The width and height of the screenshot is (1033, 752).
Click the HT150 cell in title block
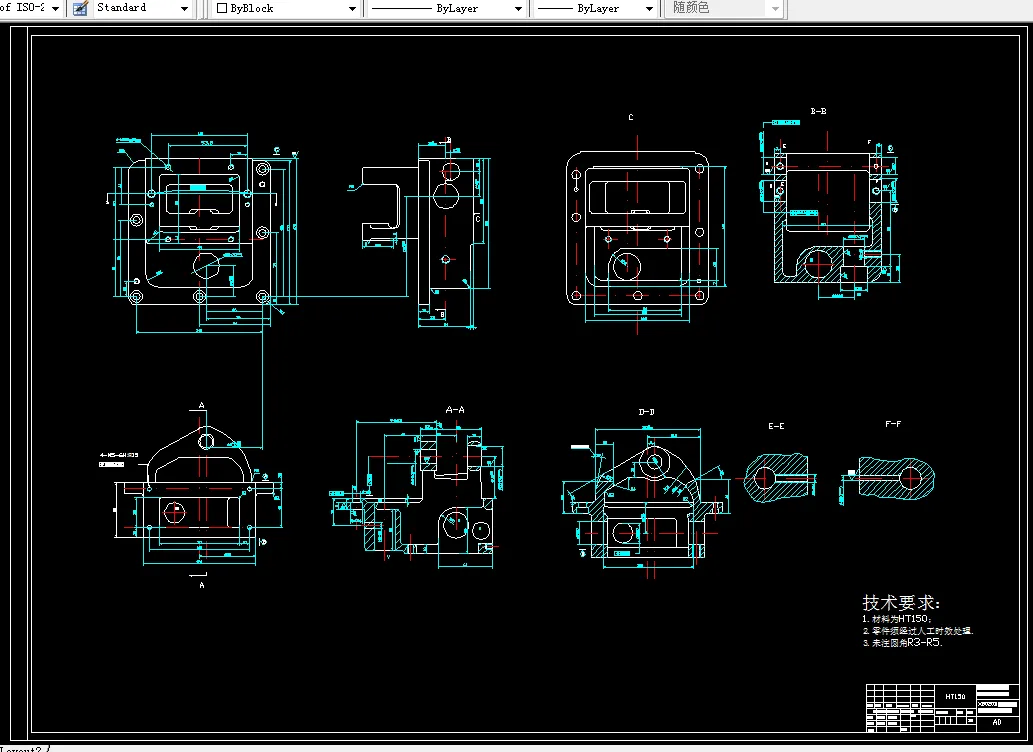(955, 696)
